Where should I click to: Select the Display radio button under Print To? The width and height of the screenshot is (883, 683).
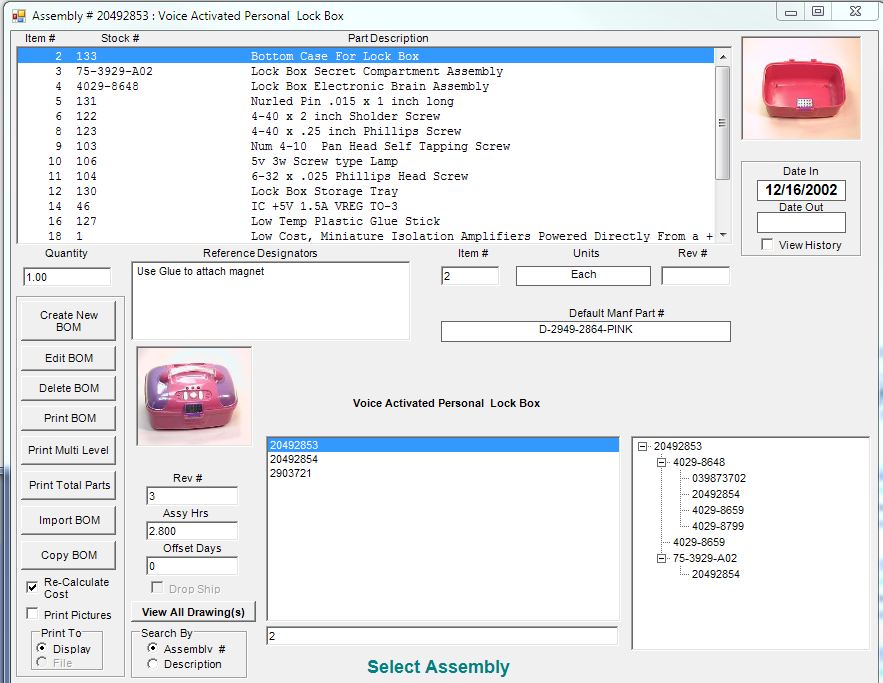(41, 648)
